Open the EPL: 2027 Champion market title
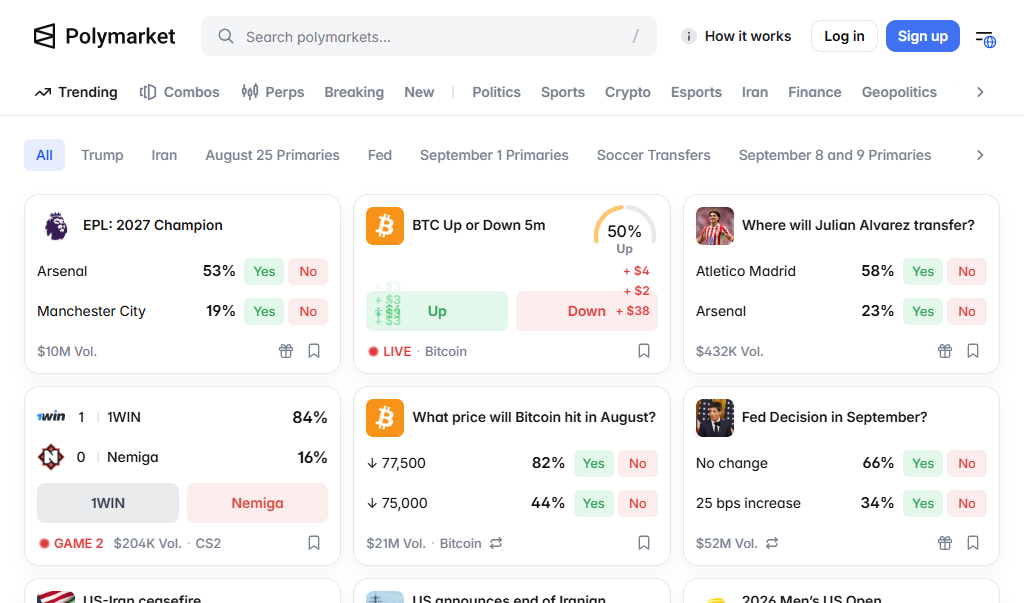Viewport: 1024px width, 603px height. [x=153, y=225]
